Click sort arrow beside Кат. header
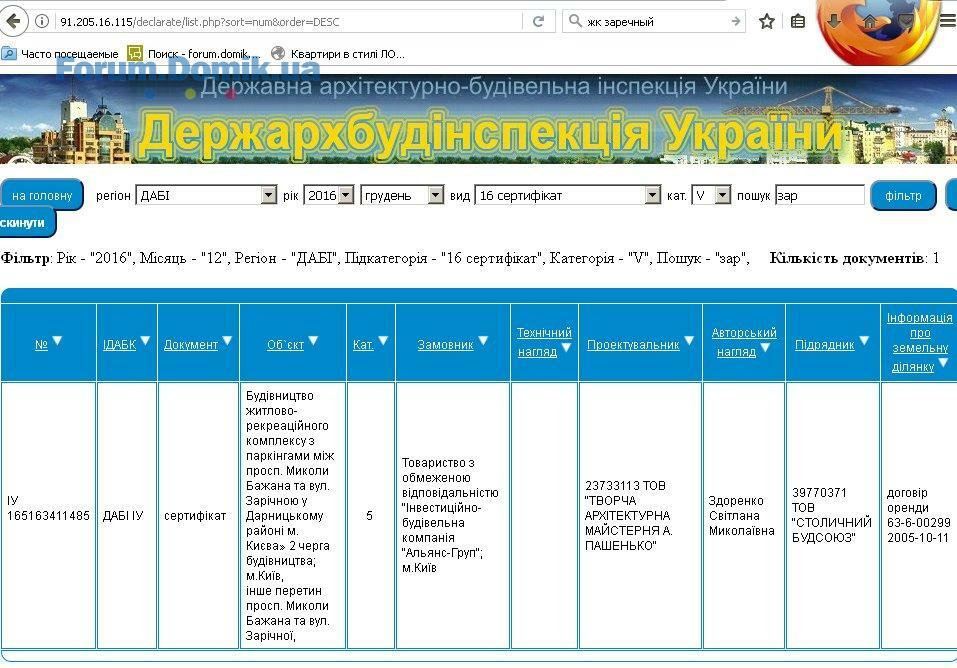Screen dimensions: 957x668 coord(383,341)
